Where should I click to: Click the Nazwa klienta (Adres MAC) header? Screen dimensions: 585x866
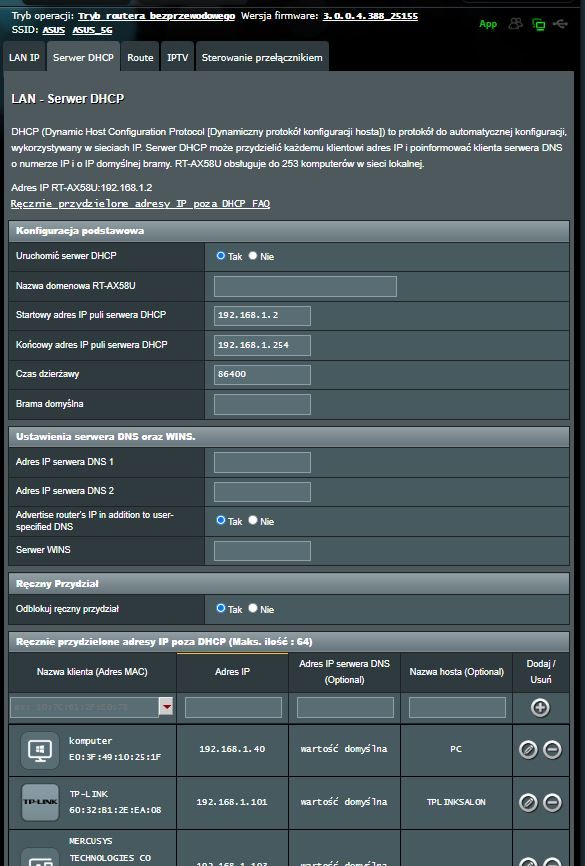click(92, 672)
